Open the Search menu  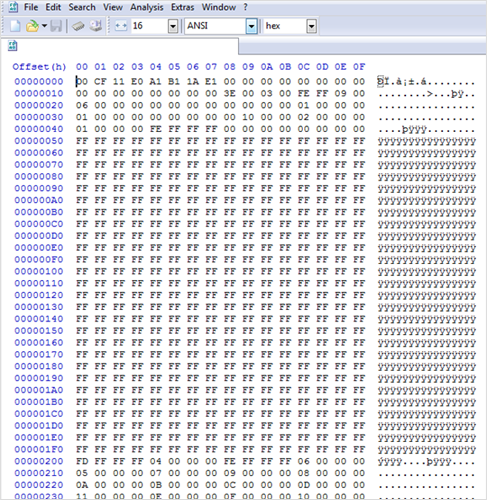82,7
